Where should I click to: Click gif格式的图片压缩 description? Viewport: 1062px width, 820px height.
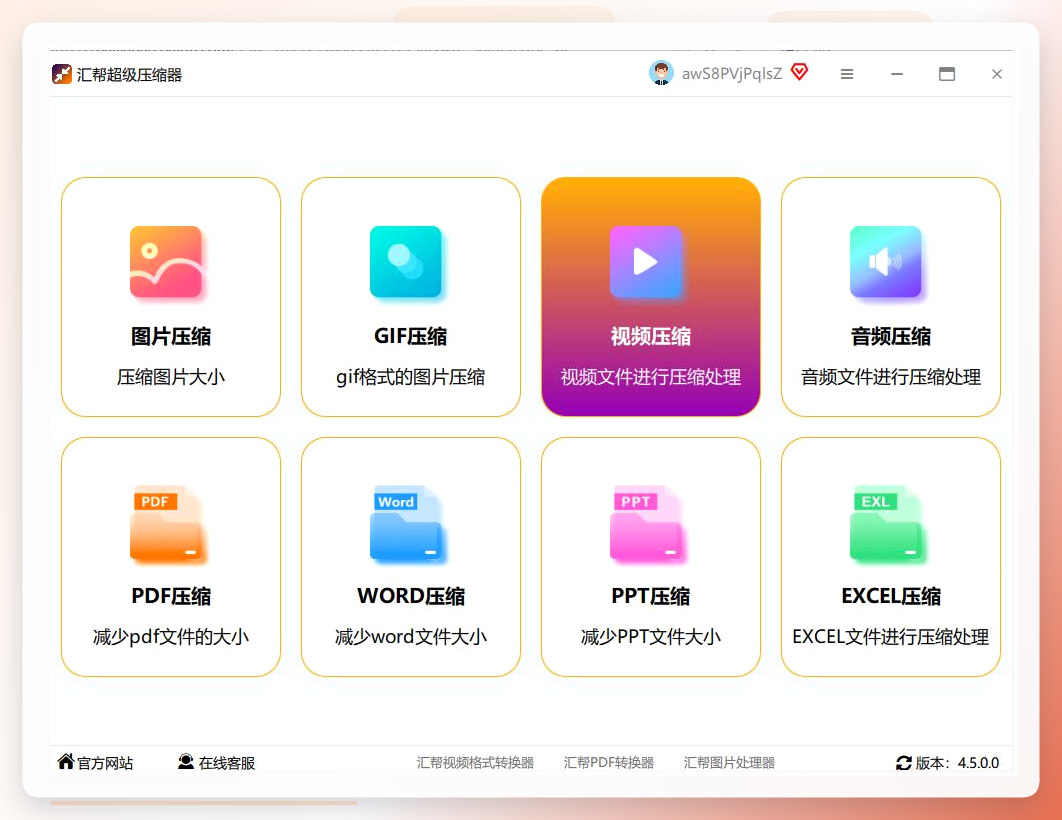(x=410, y=377)
